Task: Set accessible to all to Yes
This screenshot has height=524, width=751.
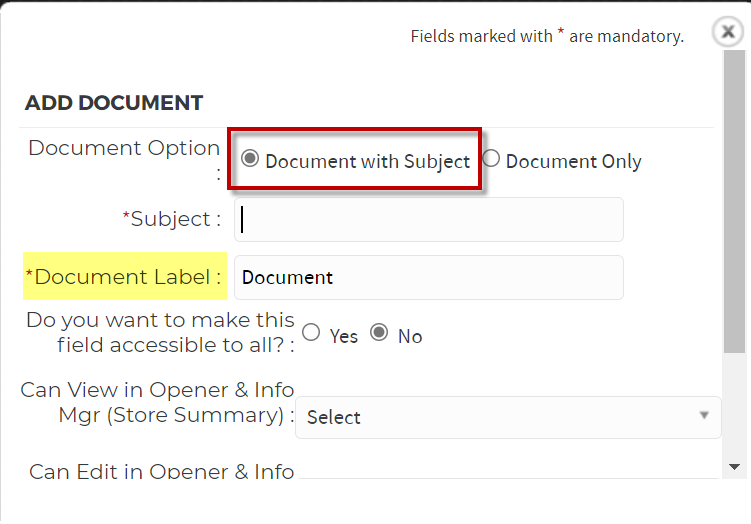Action: [311, 332]
